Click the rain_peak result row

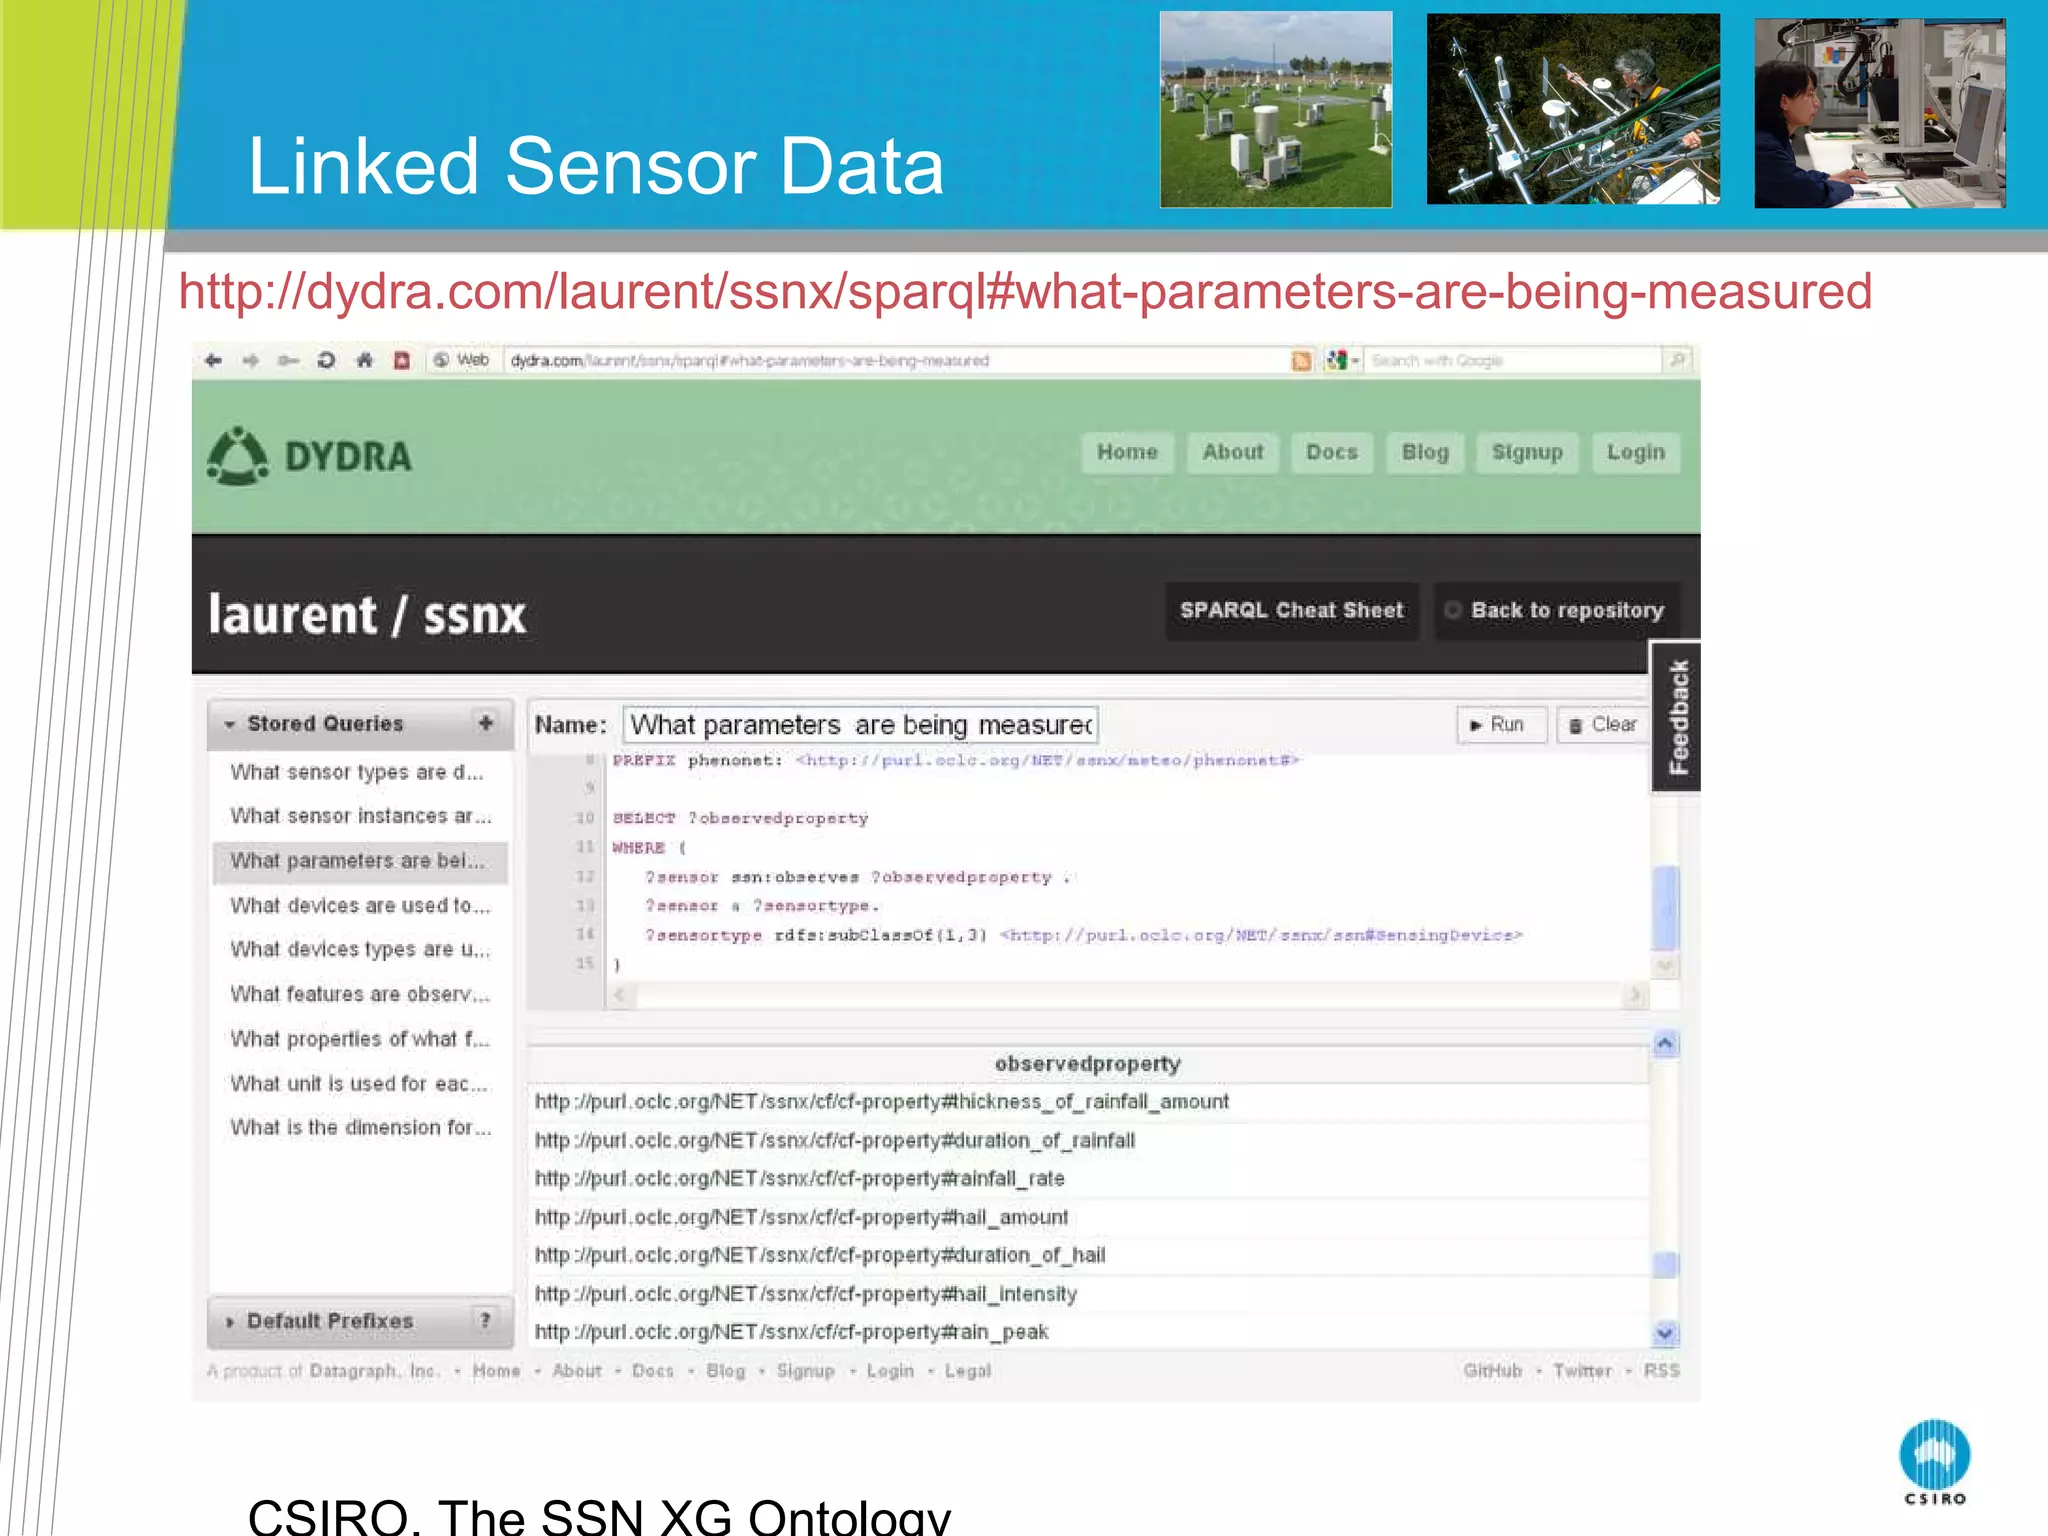point(1087,1332)
